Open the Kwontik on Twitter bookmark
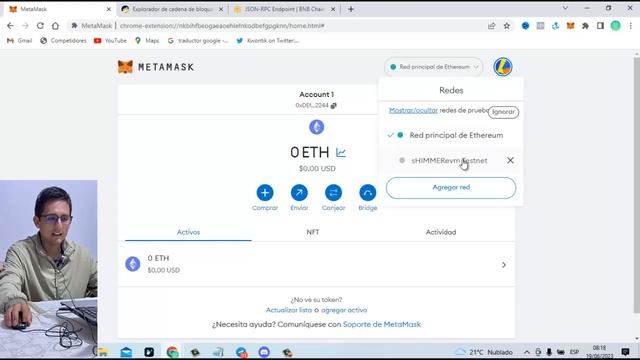Screen dimensions: 640x360 coord(268,40)
